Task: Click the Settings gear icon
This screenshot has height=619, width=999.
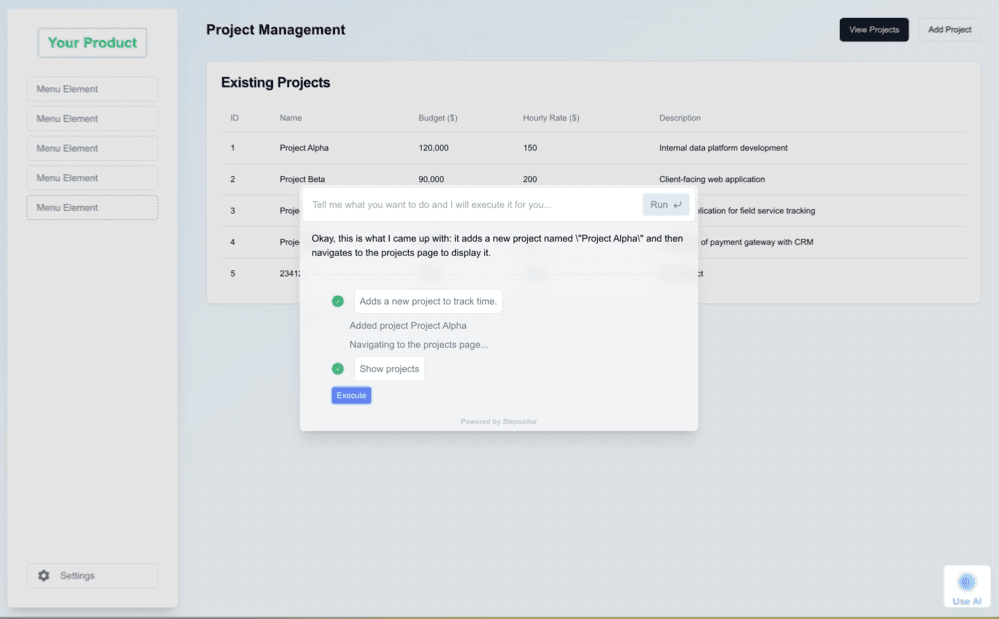Action: pos(43,576)
